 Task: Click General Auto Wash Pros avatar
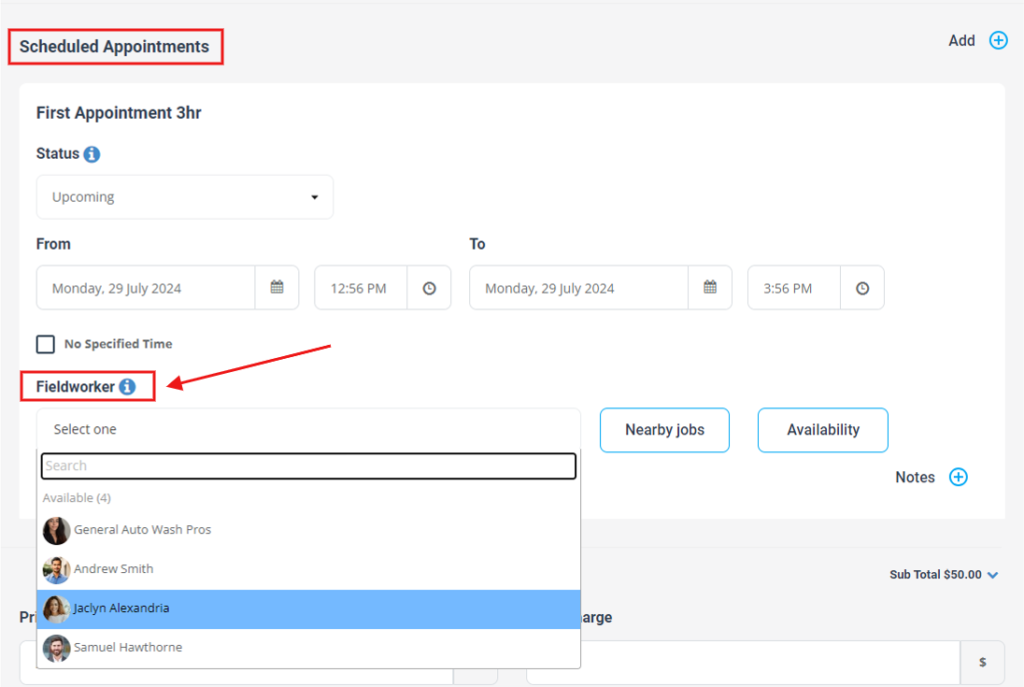(56, 530)
